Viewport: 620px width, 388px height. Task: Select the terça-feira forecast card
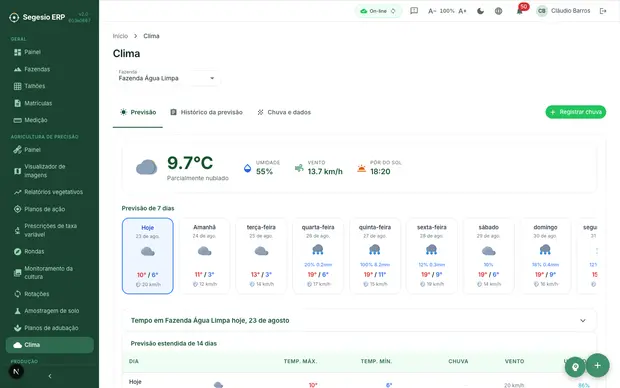[x=261, y=256]
